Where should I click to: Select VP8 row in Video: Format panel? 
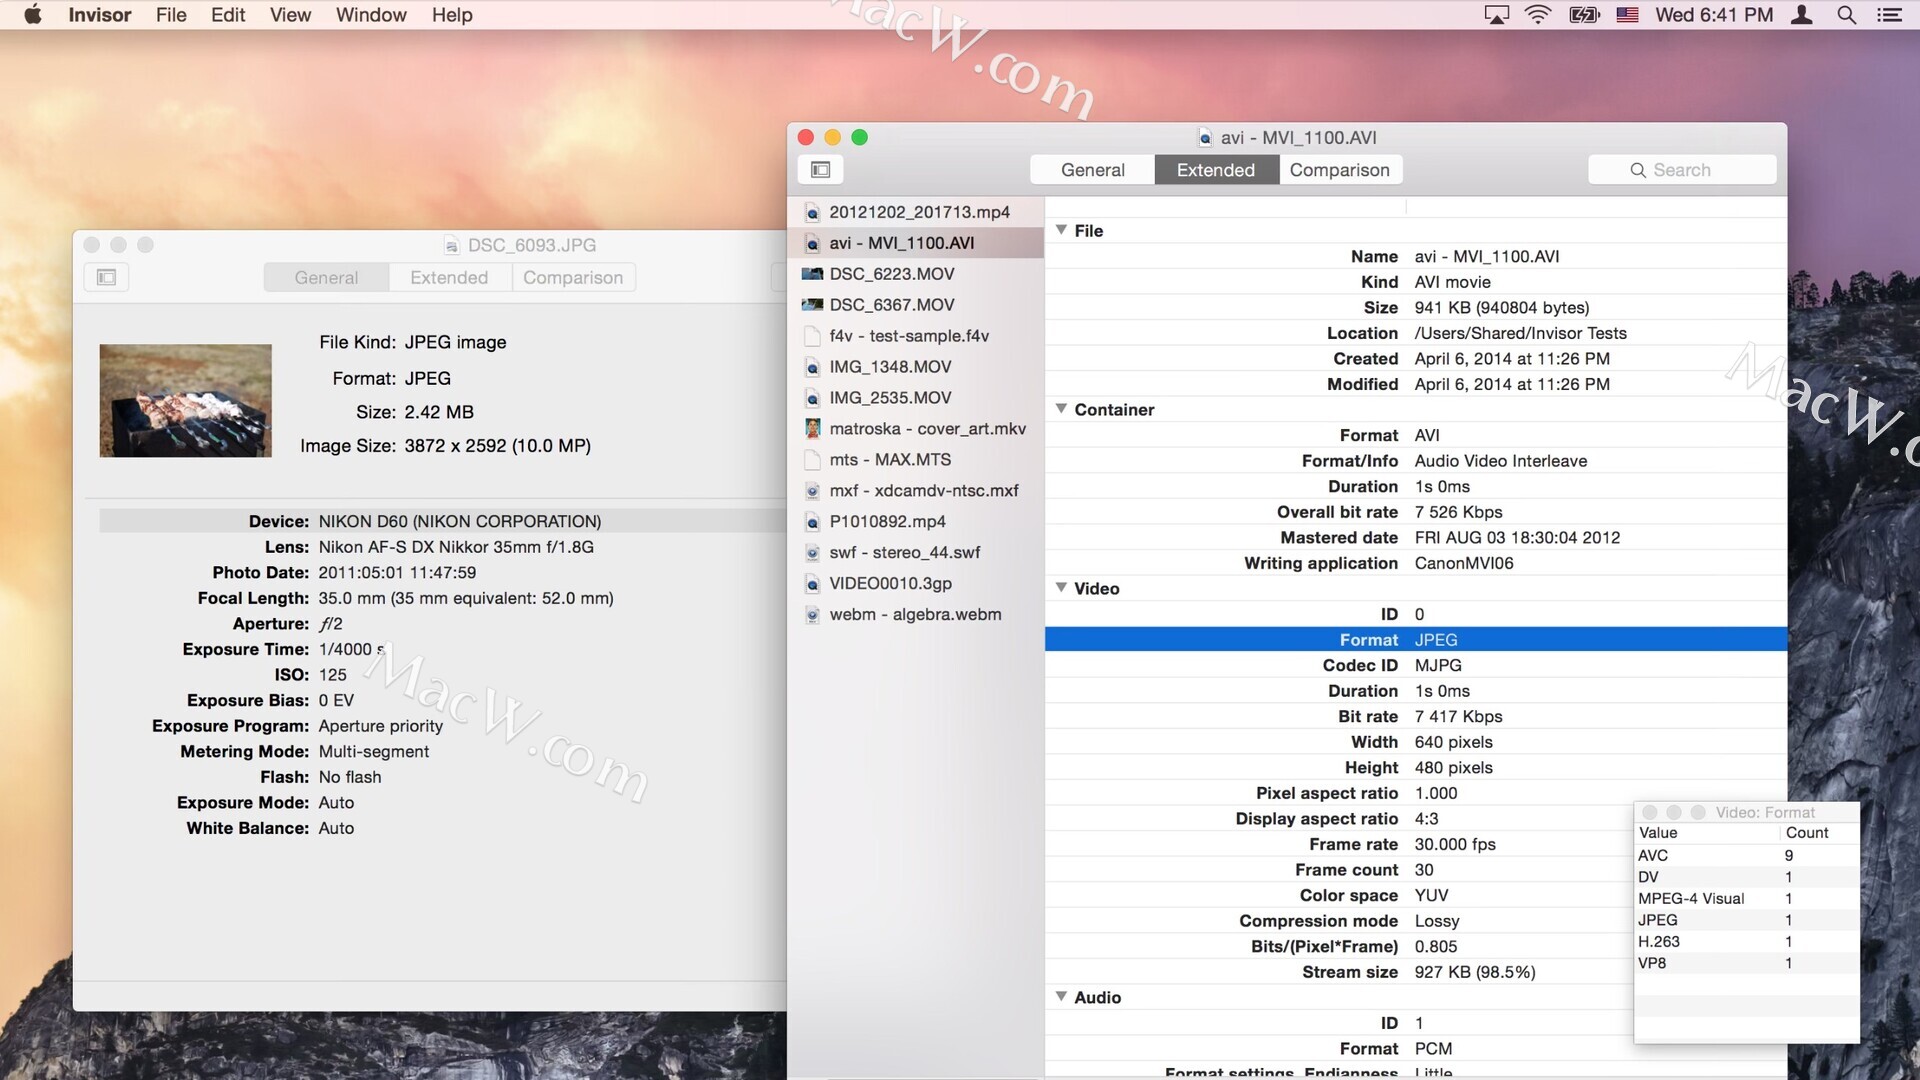point(1746,963)
